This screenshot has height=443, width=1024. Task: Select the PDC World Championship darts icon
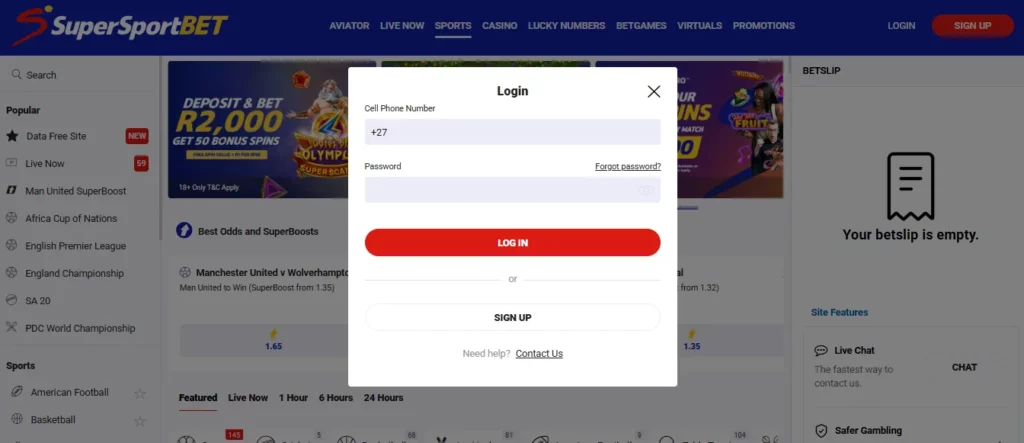11,328
